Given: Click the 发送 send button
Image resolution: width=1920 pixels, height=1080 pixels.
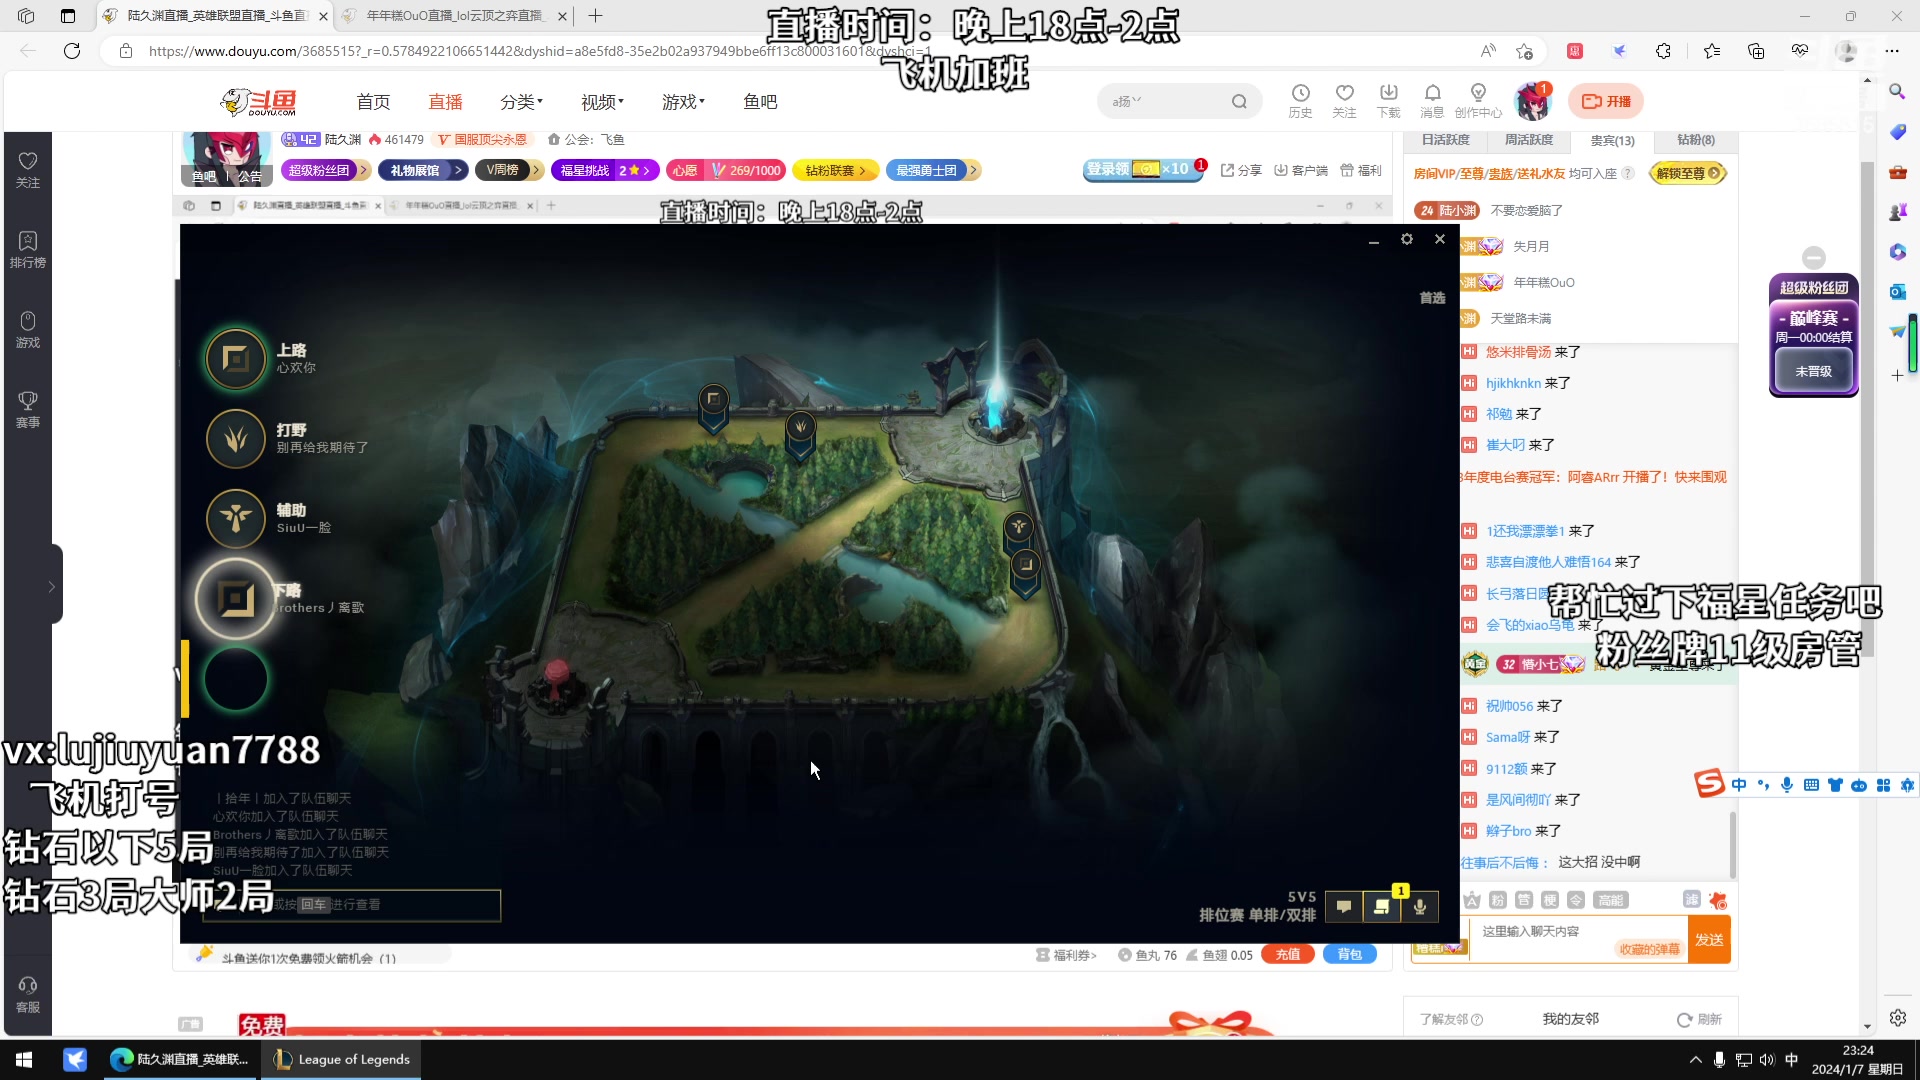Looking at the screenshot, I should click(1709, 940).
